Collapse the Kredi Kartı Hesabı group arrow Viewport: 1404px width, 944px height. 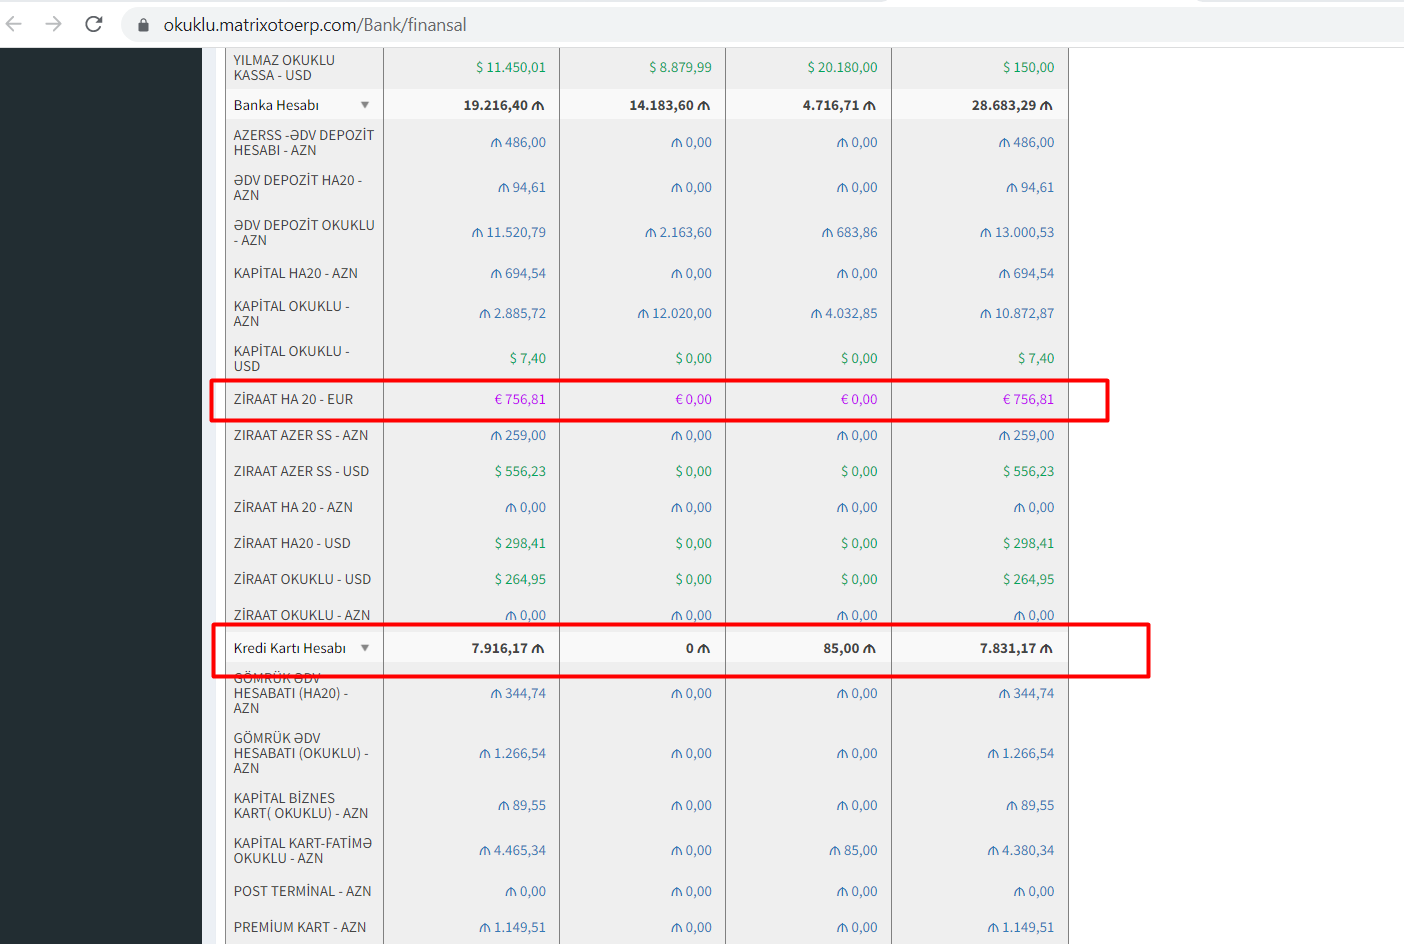point(365,648)
